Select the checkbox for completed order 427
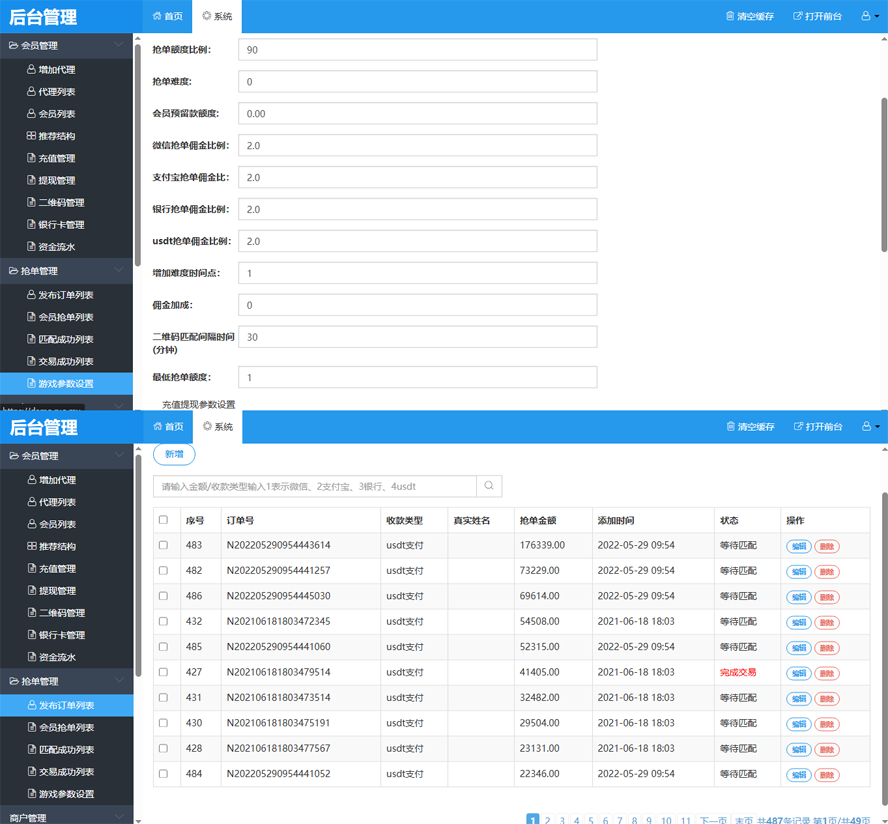The height and width of the screenshot is (824, 888). [x=164, y=673]
